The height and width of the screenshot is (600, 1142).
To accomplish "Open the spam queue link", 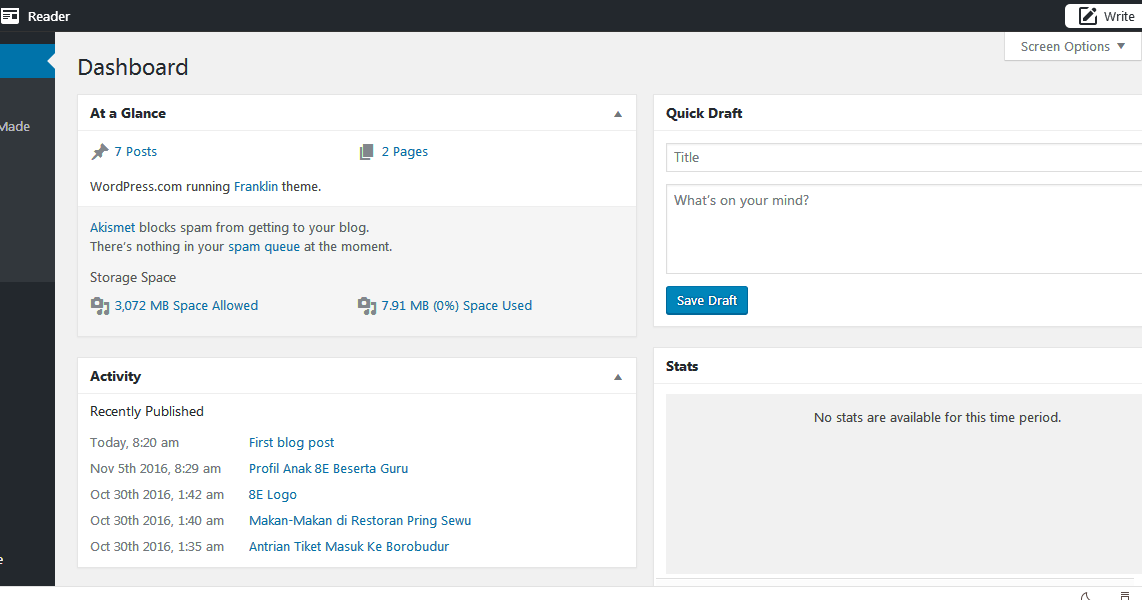I will tap(263, 246).
